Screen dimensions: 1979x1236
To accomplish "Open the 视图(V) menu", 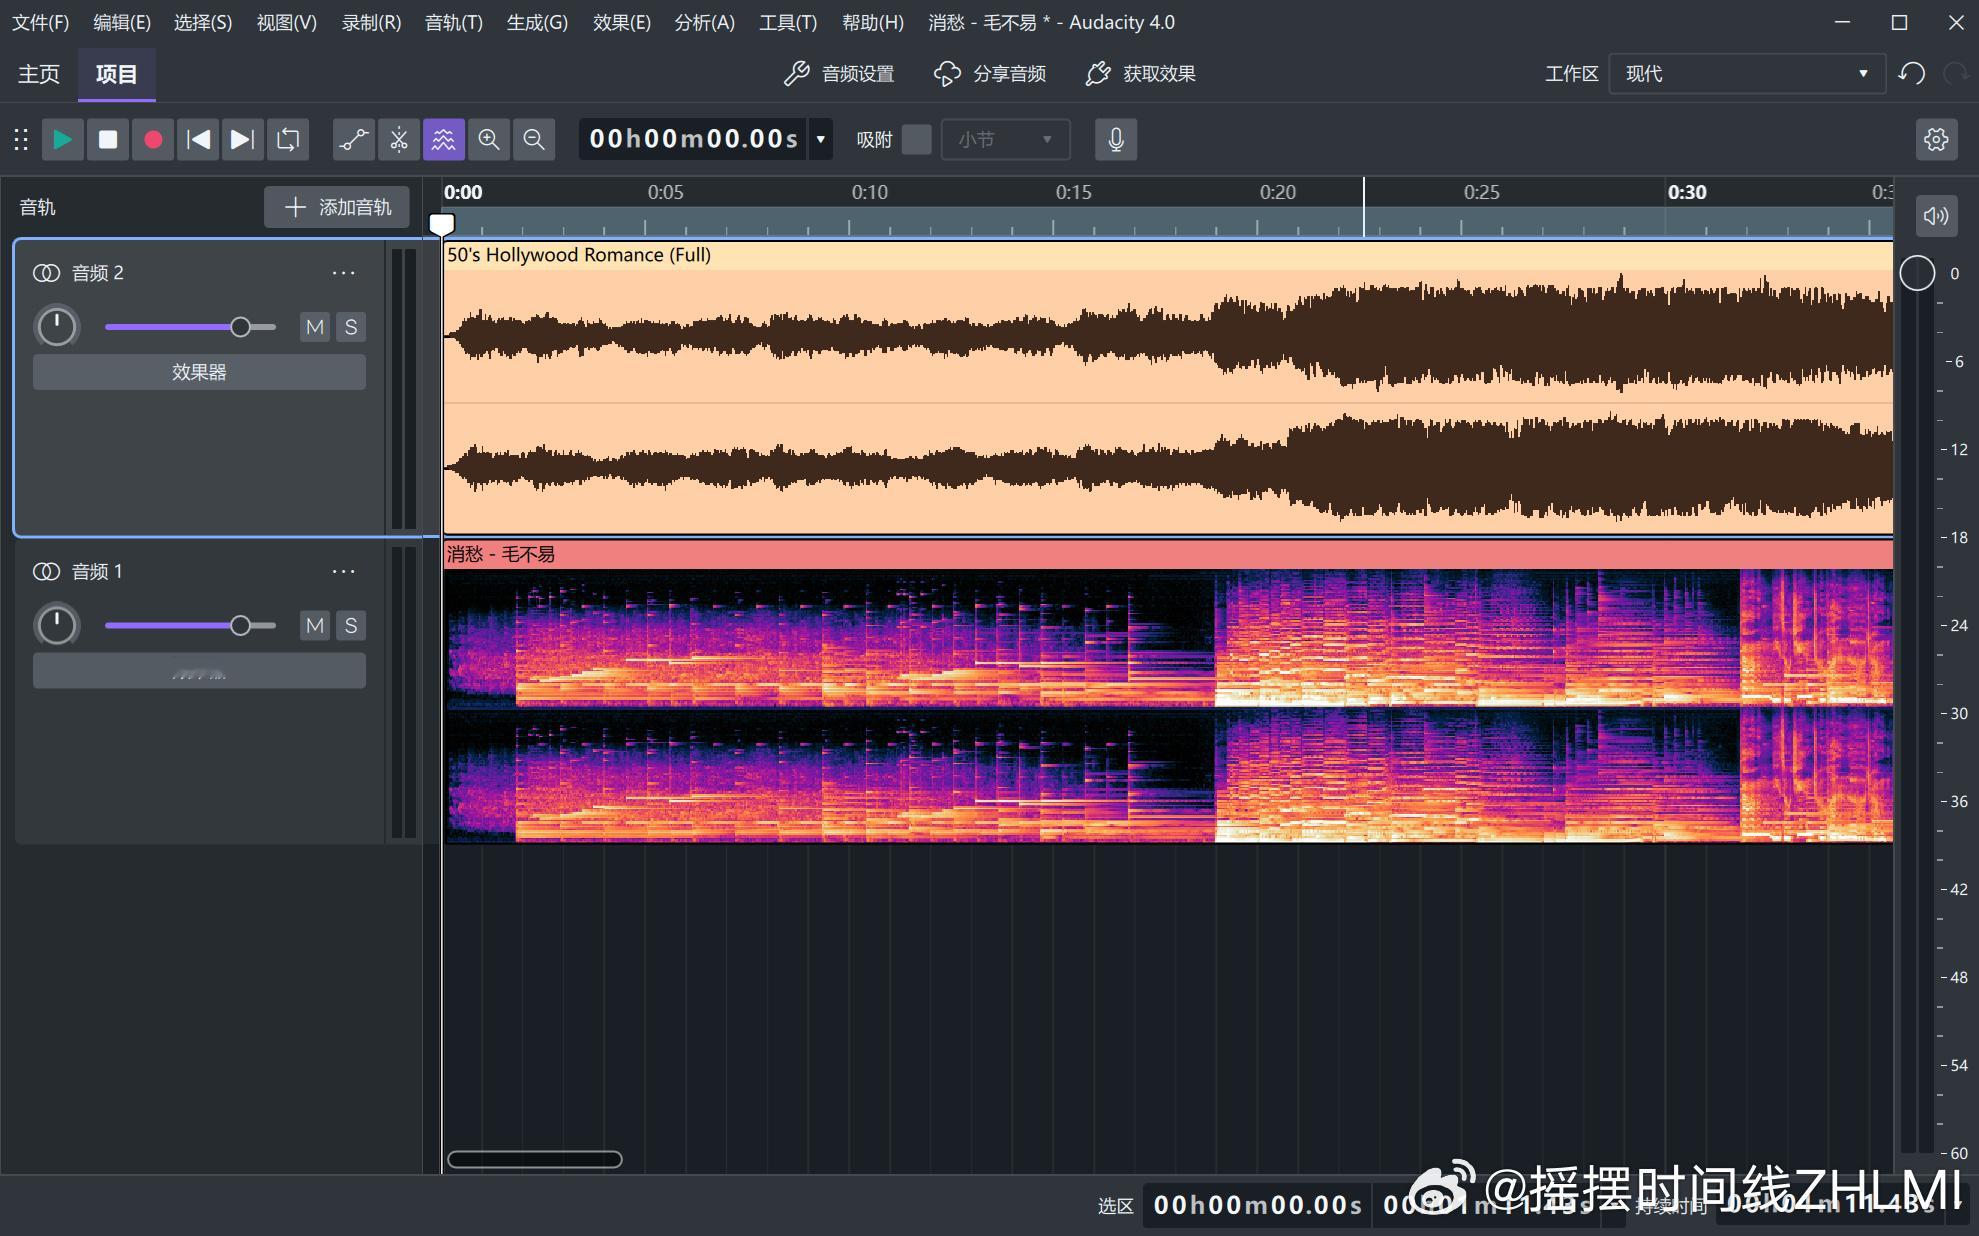I will click(x=287, y=22).
